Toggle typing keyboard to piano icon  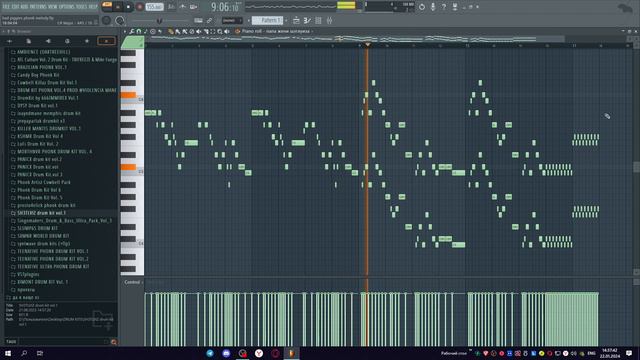(198, 20)
